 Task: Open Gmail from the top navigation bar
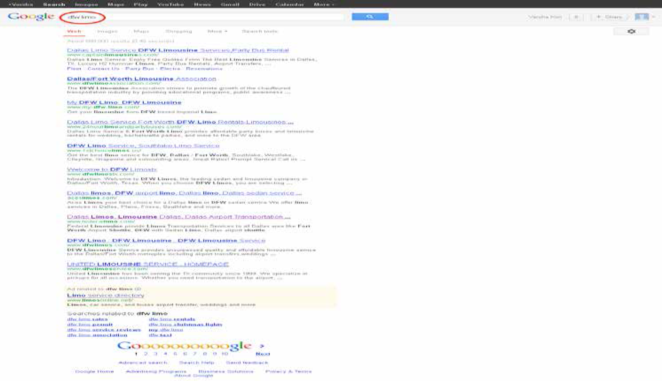coord(230,4)
